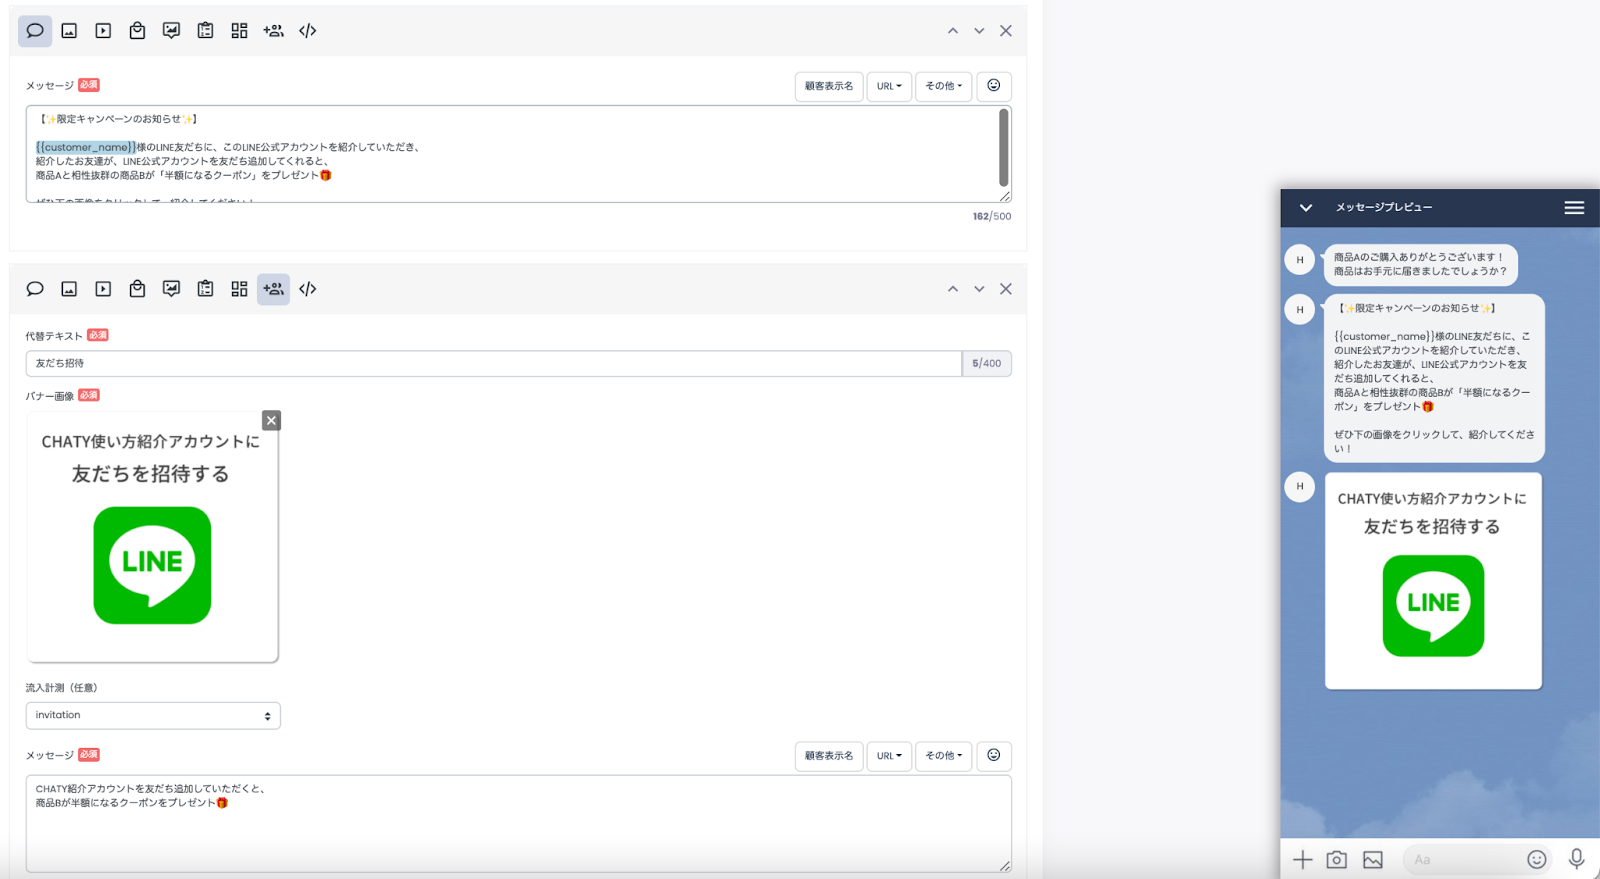Insert 顧客表示名 in the second message

coord(829,756)
